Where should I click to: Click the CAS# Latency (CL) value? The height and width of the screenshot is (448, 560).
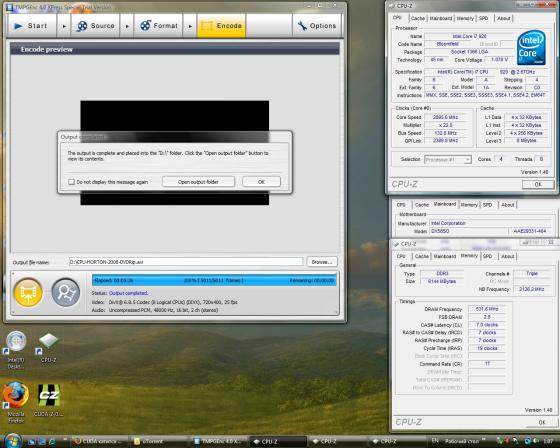tap(487, 325)
